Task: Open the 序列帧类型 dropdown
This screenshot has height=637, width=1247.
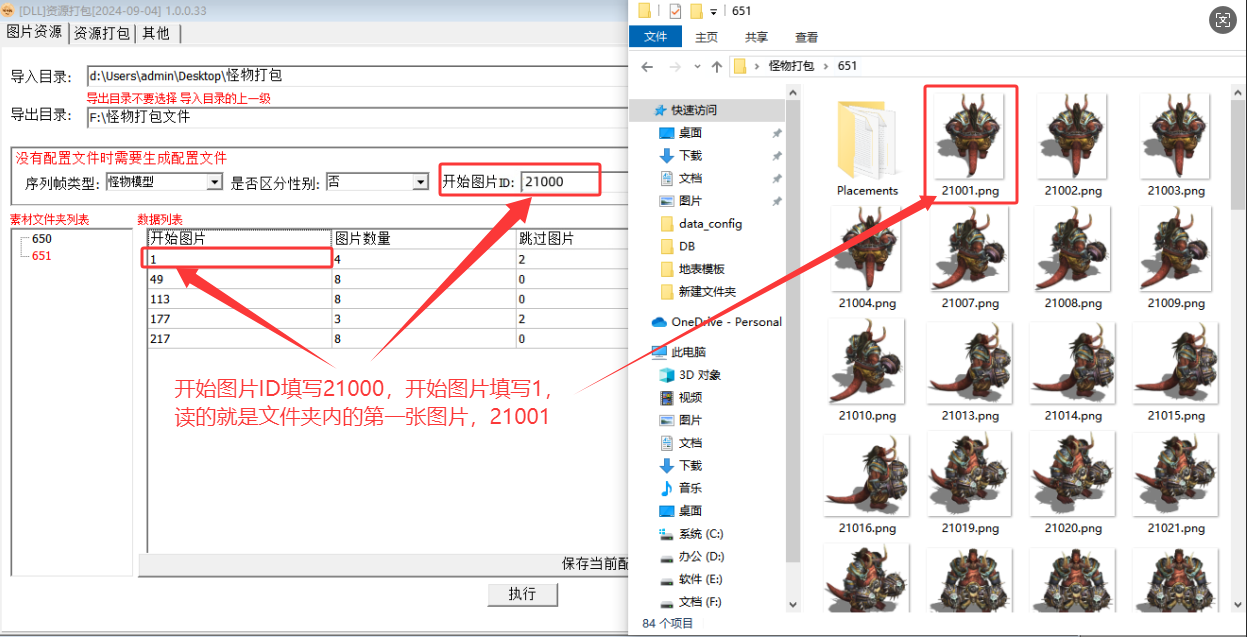Action: click(214, 182)
